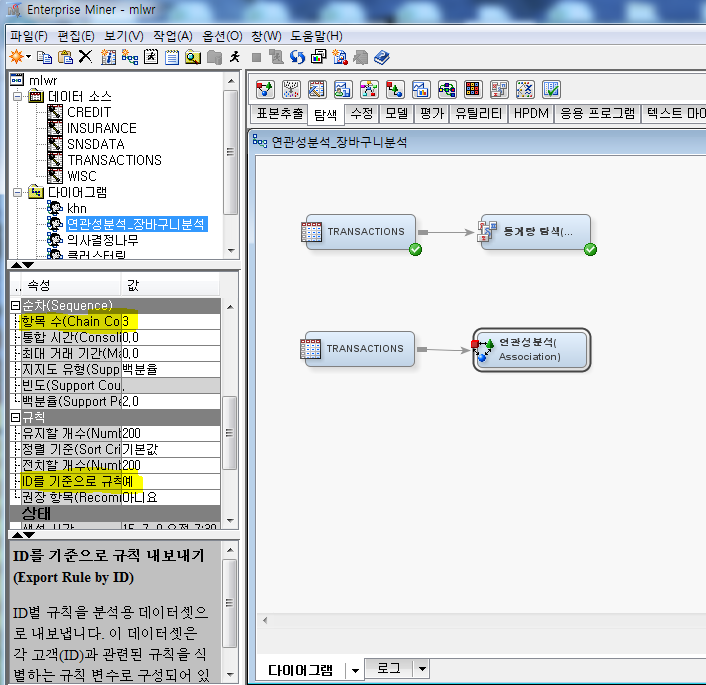Click the new item starburst toolbar icon
Screen dimensions: 706x685
pyautogui.click(x=17, y=57)
